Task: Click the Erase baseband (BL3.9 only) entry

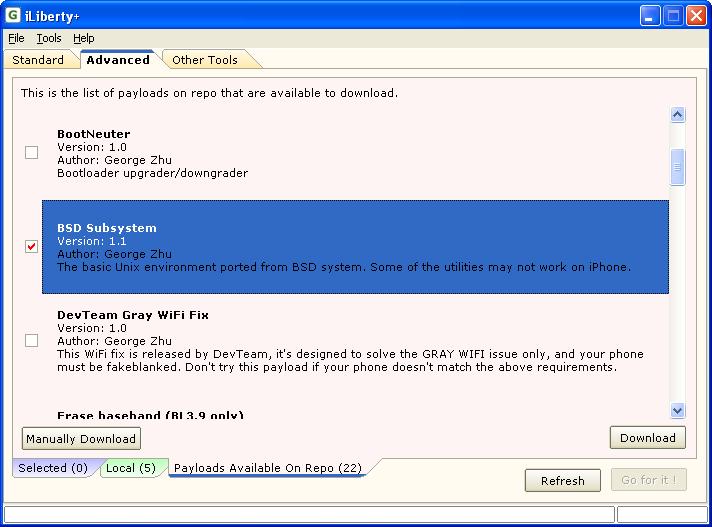Action: point(150,415)
